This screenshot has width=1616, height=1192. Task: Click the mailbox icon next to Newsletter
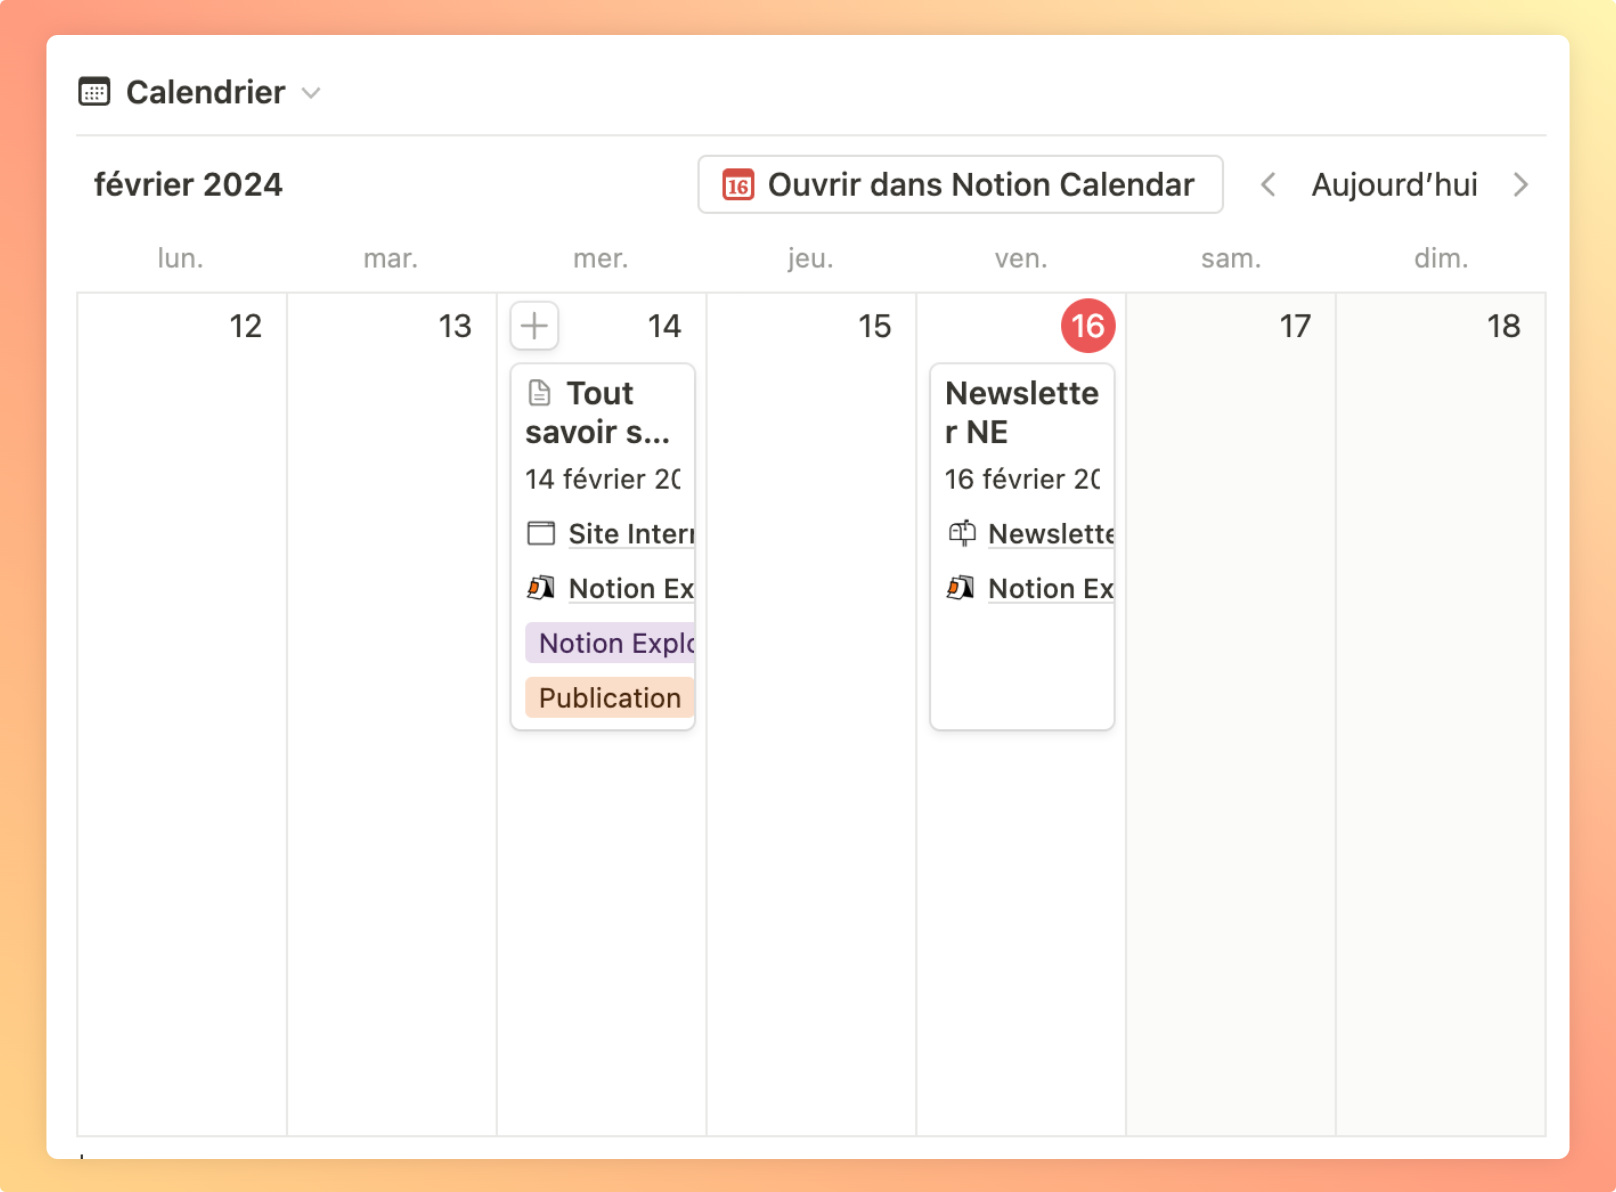pyautogui.click(x=961, y=534)
